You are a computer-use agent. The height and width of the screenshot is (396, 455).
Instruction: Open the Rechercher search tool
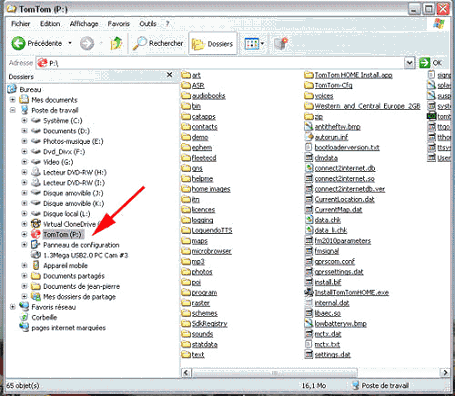point(158,43)
